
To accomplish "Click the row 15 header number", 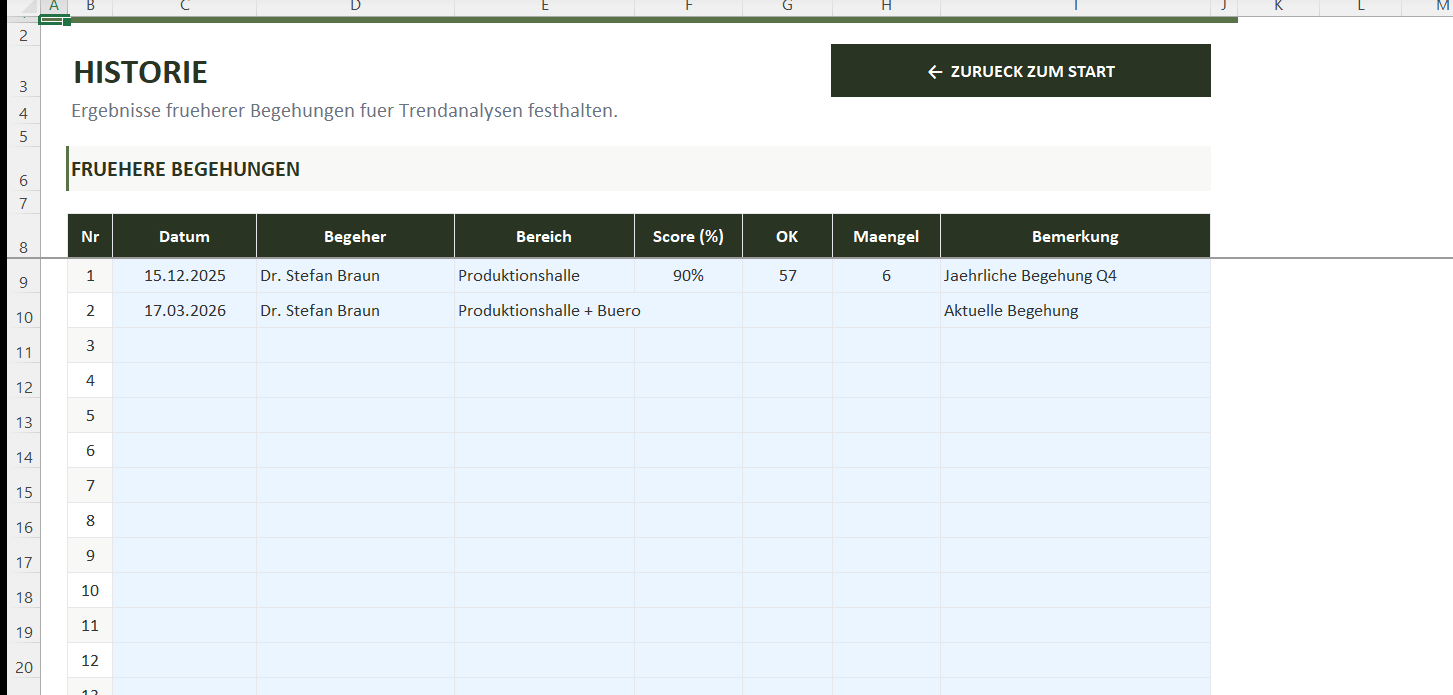I will [22, 492].
